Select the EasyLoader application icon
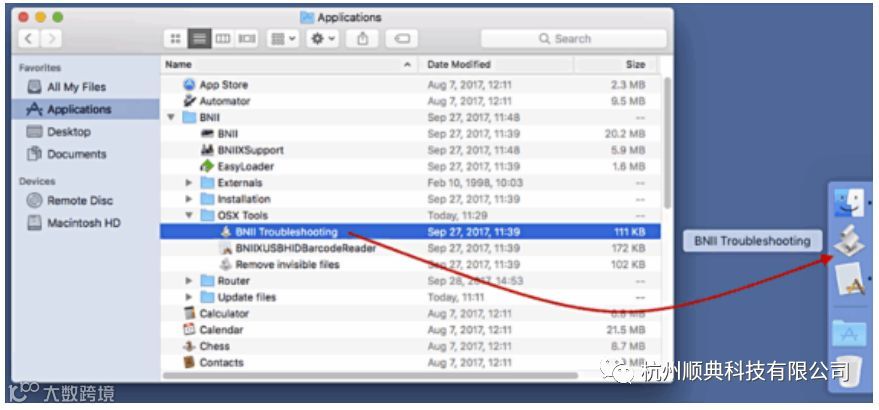 [x=208, y=167]
